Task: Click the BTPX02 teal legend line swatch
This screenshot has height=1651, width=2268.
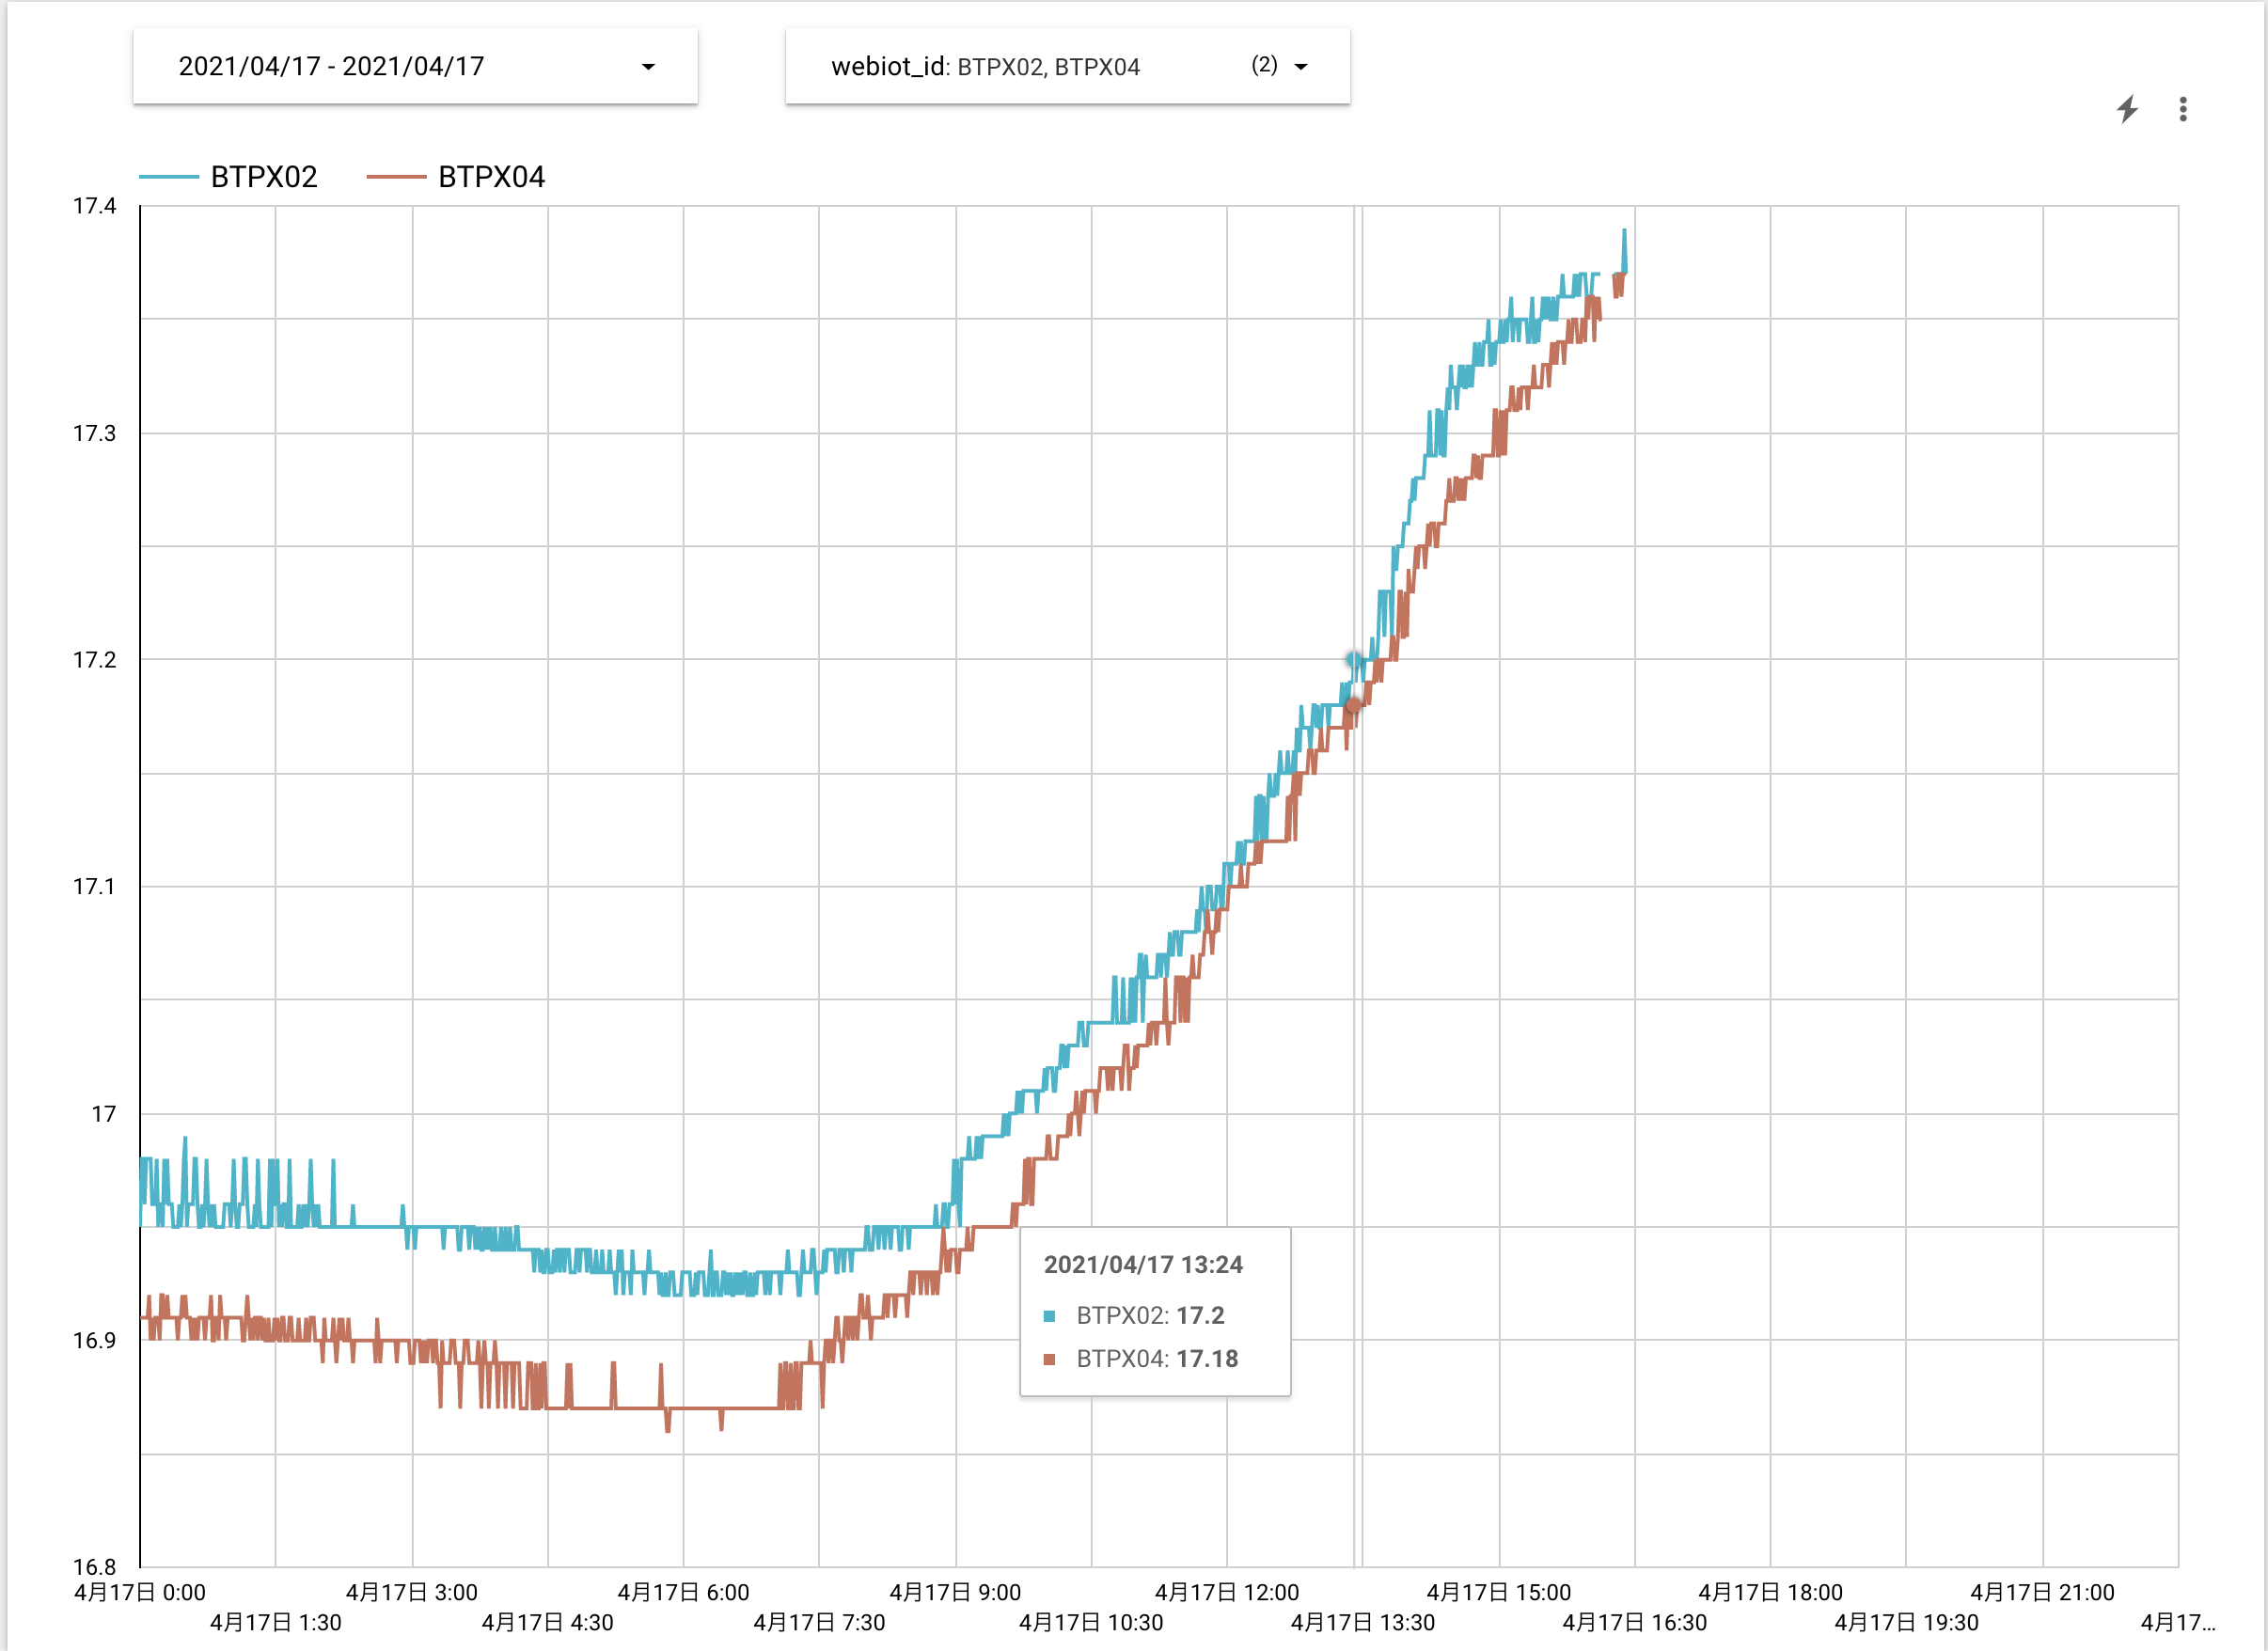Action: coord(170,177)
